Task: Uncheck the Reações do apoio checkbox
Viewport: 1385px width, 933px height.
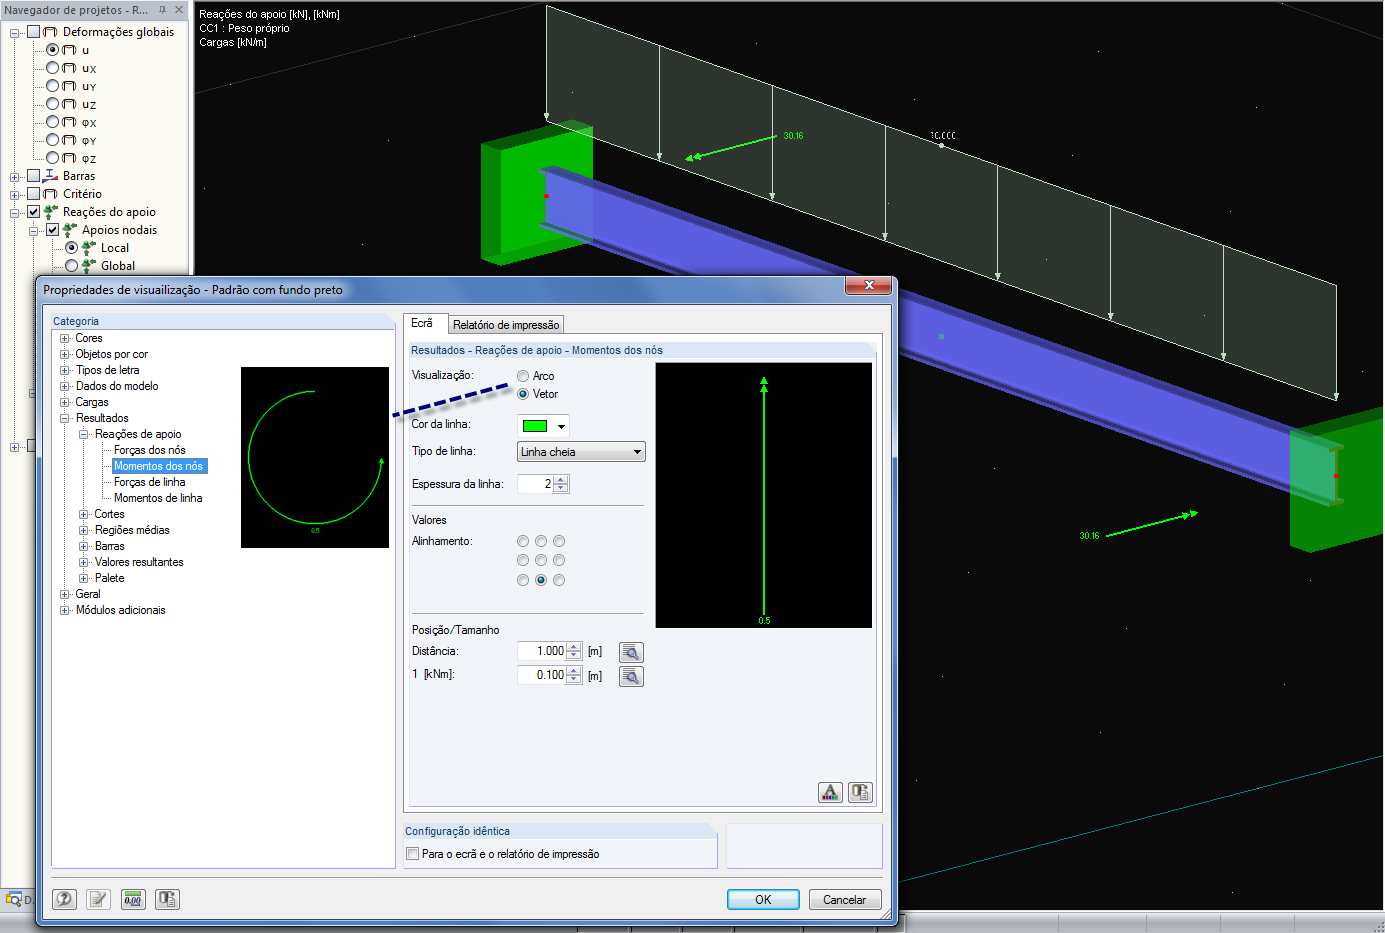Action: (x=33, y=212)
